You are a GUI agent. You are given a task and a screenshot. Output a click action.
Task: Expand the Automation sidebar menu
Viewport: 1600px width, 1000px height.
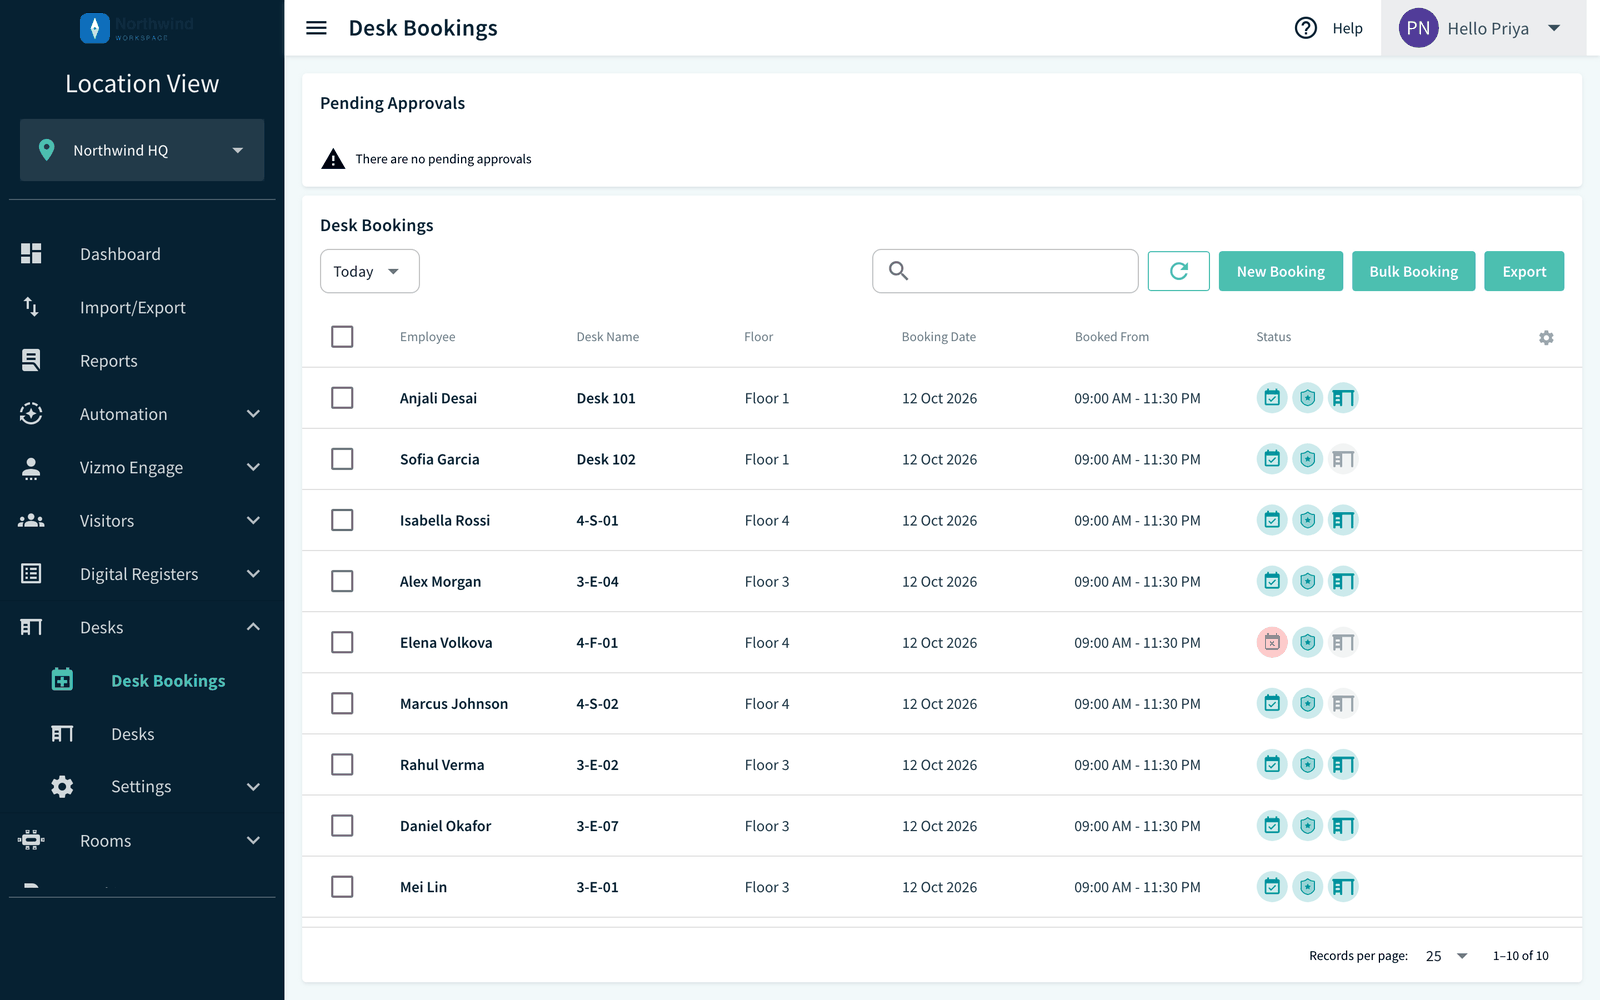click(142, 414)
